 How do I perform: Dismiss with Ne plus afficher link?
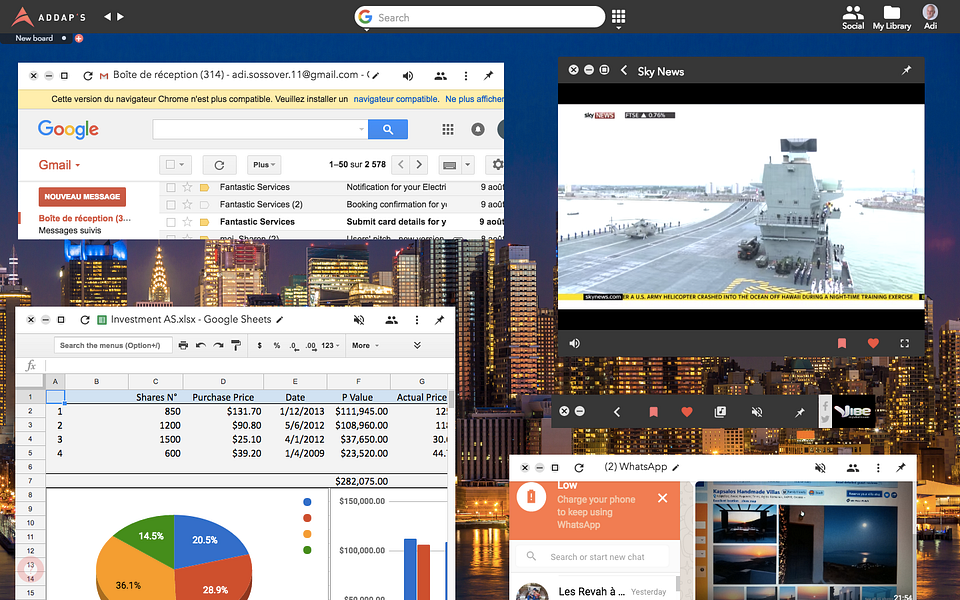click(474, 99)
